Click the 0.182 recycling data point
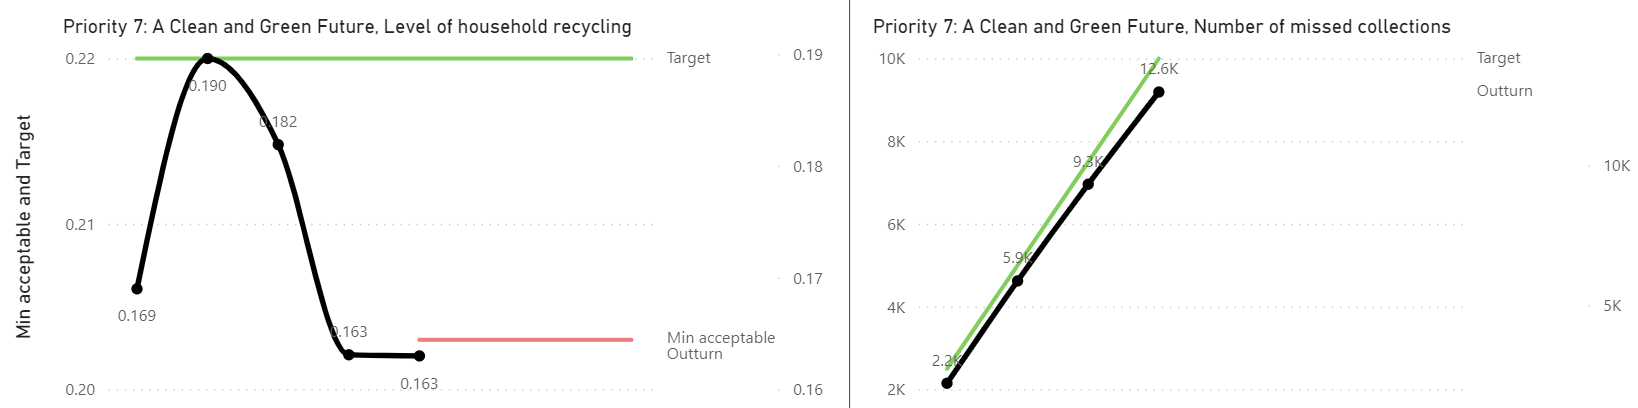The height and width of the screenshot is (408, 1638). click(x=278, y=145)
